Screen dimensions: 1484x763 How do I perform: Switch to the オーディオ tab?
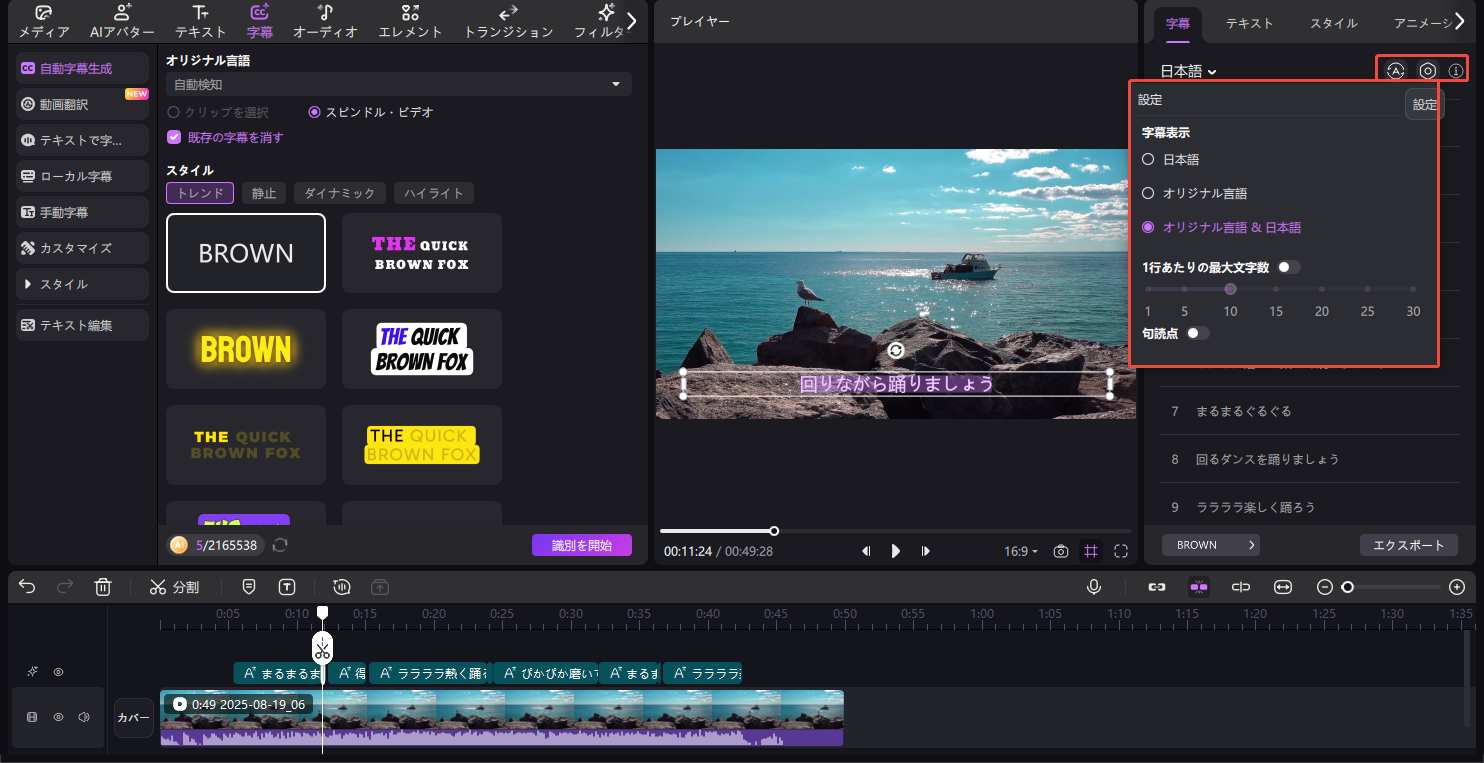click(x=325, y=22)
